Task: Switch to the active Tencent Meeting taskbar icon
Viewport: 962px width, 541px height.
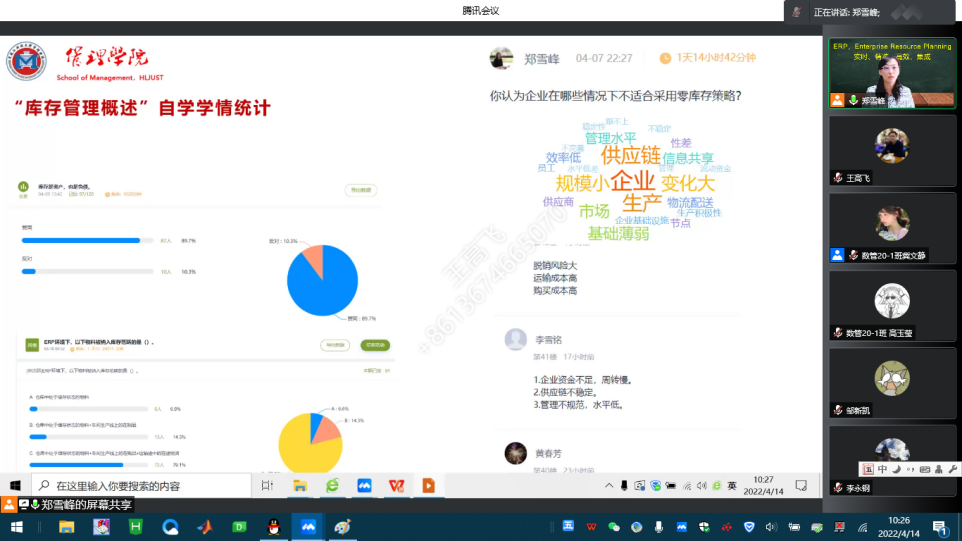Action: [x=307, y=527]
